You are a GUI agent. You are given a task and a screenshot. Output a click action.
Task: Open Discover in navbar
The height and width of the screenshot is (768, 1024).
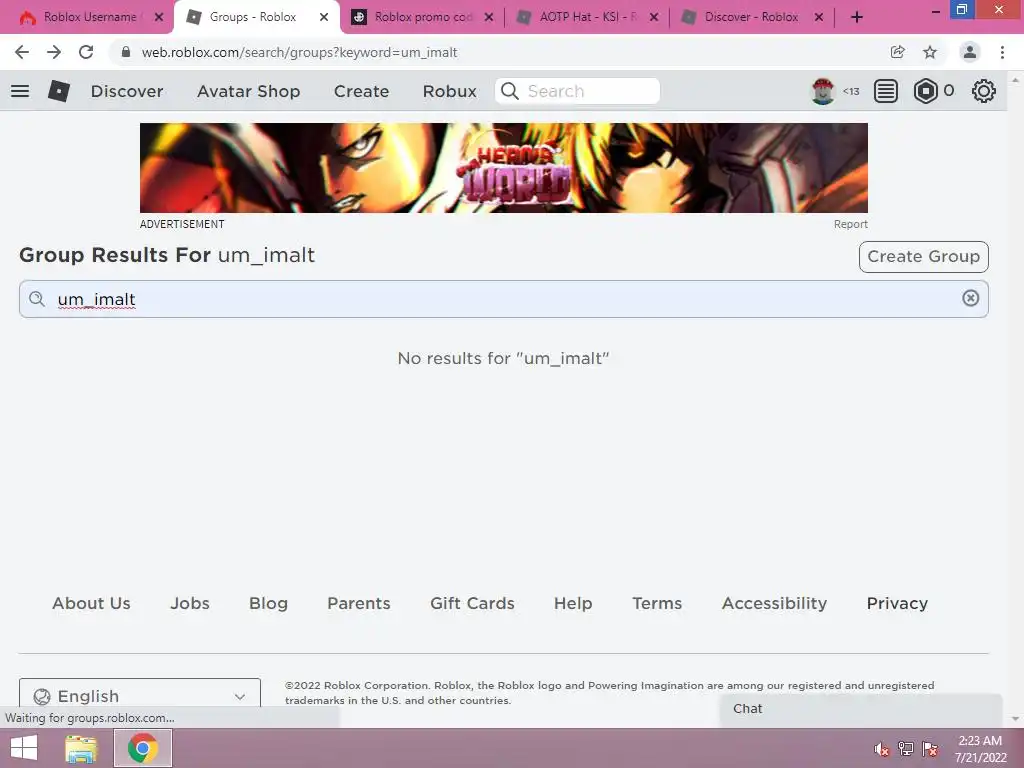pyautogui.click(x=127, y=91)
